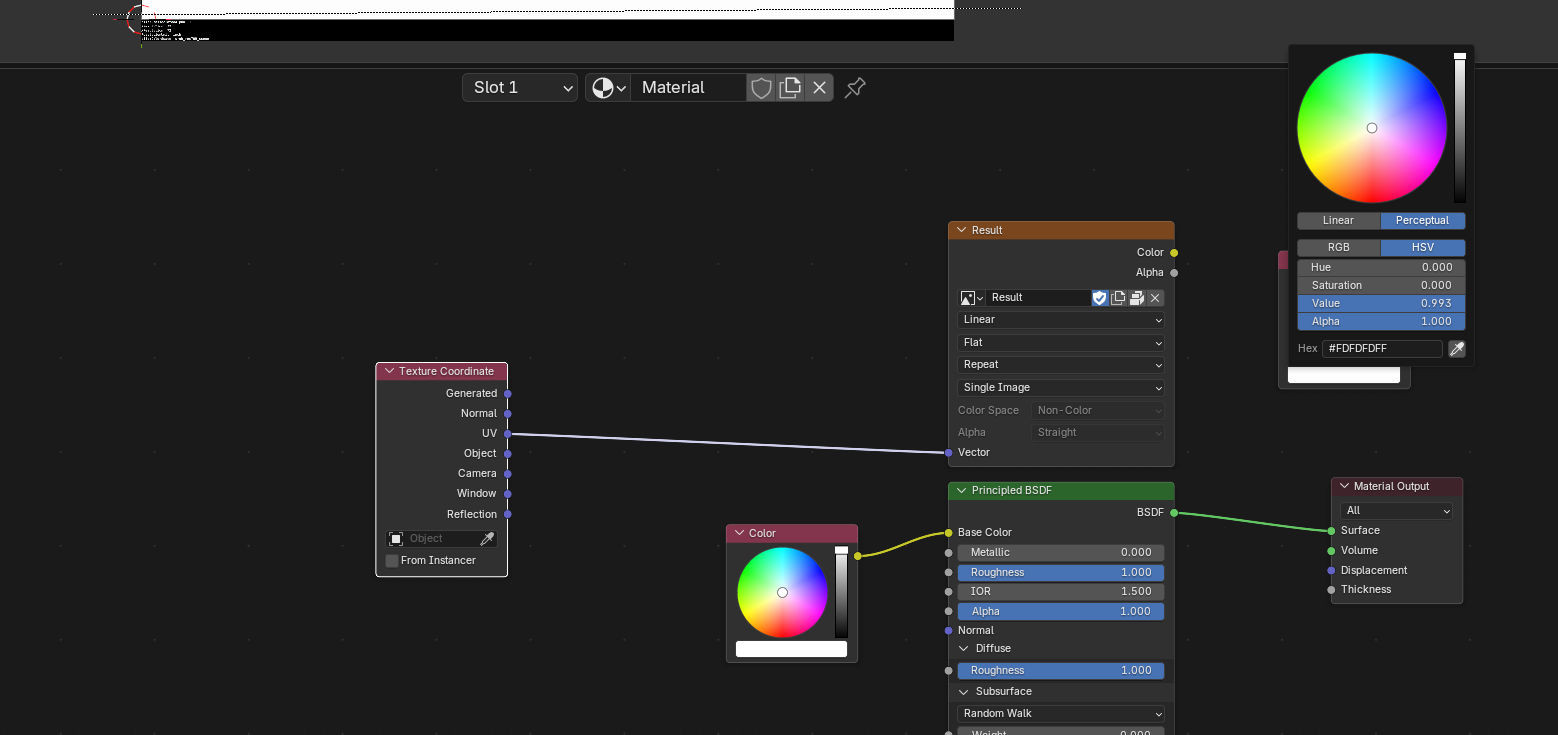This screenshot has width=1558, height=735.
Task: Open the Single Image source dropdown
Action: click(1061, 388)
